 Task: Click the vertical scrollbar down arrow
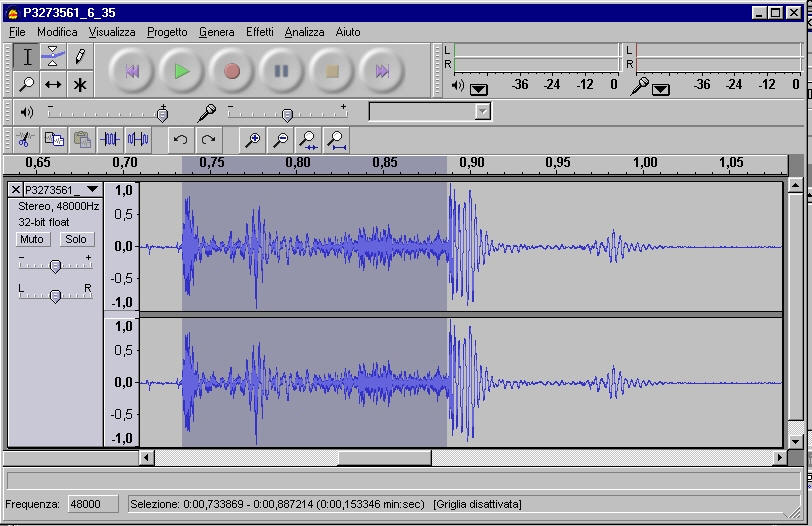(796, 442)
